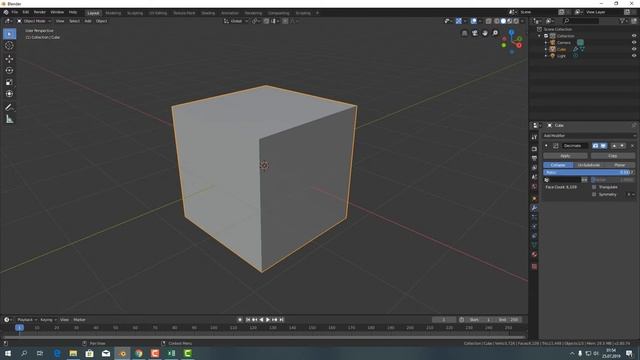Open the Global transform orientation dropdown
Image resolution: width=640 pixels, height=360 pixels.
pyautogui.click(x=236, y=21)
